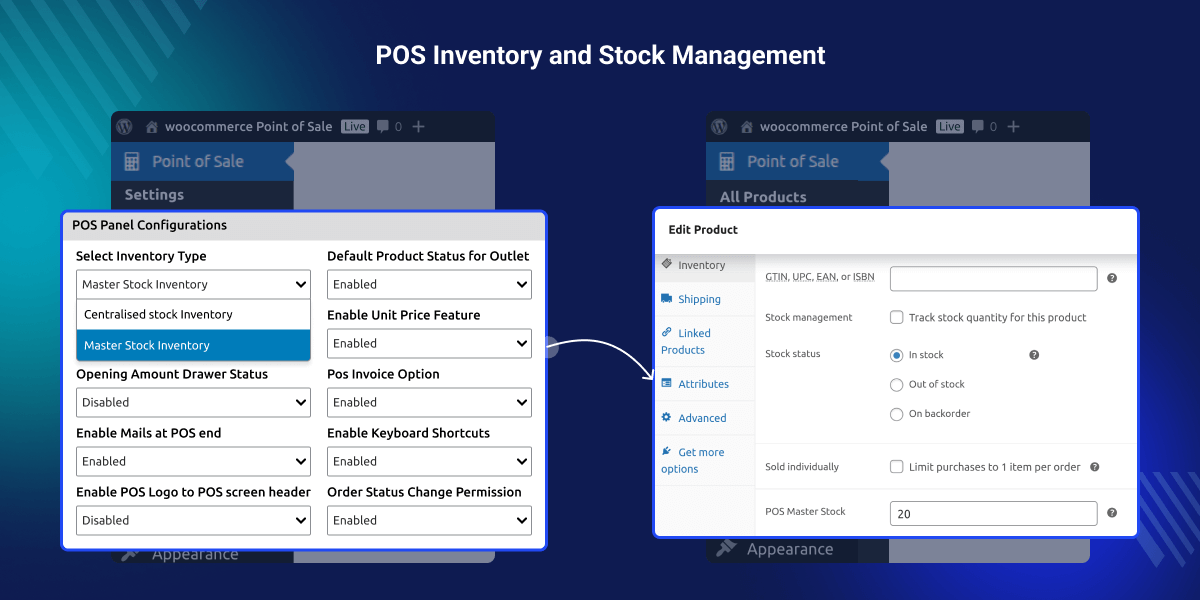This screenshot has height=600, width=1200.
Task: Click Point of Sale calculator icon in right window
Action: coord(727,161)
